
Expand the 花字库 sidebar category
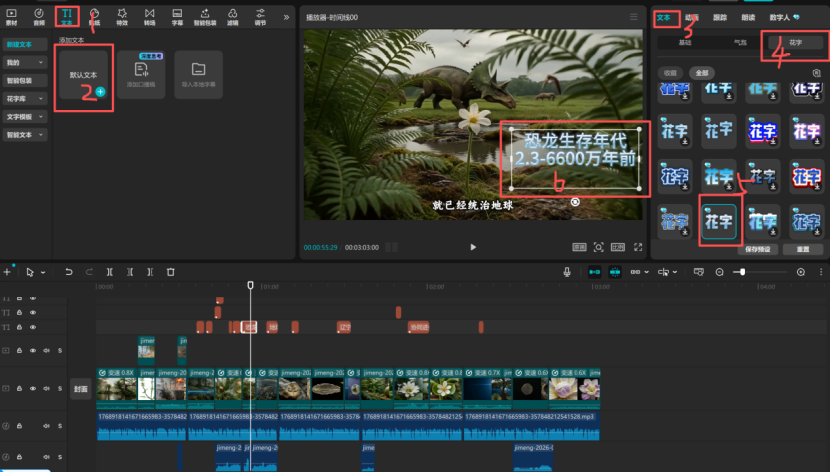point(24,98)
